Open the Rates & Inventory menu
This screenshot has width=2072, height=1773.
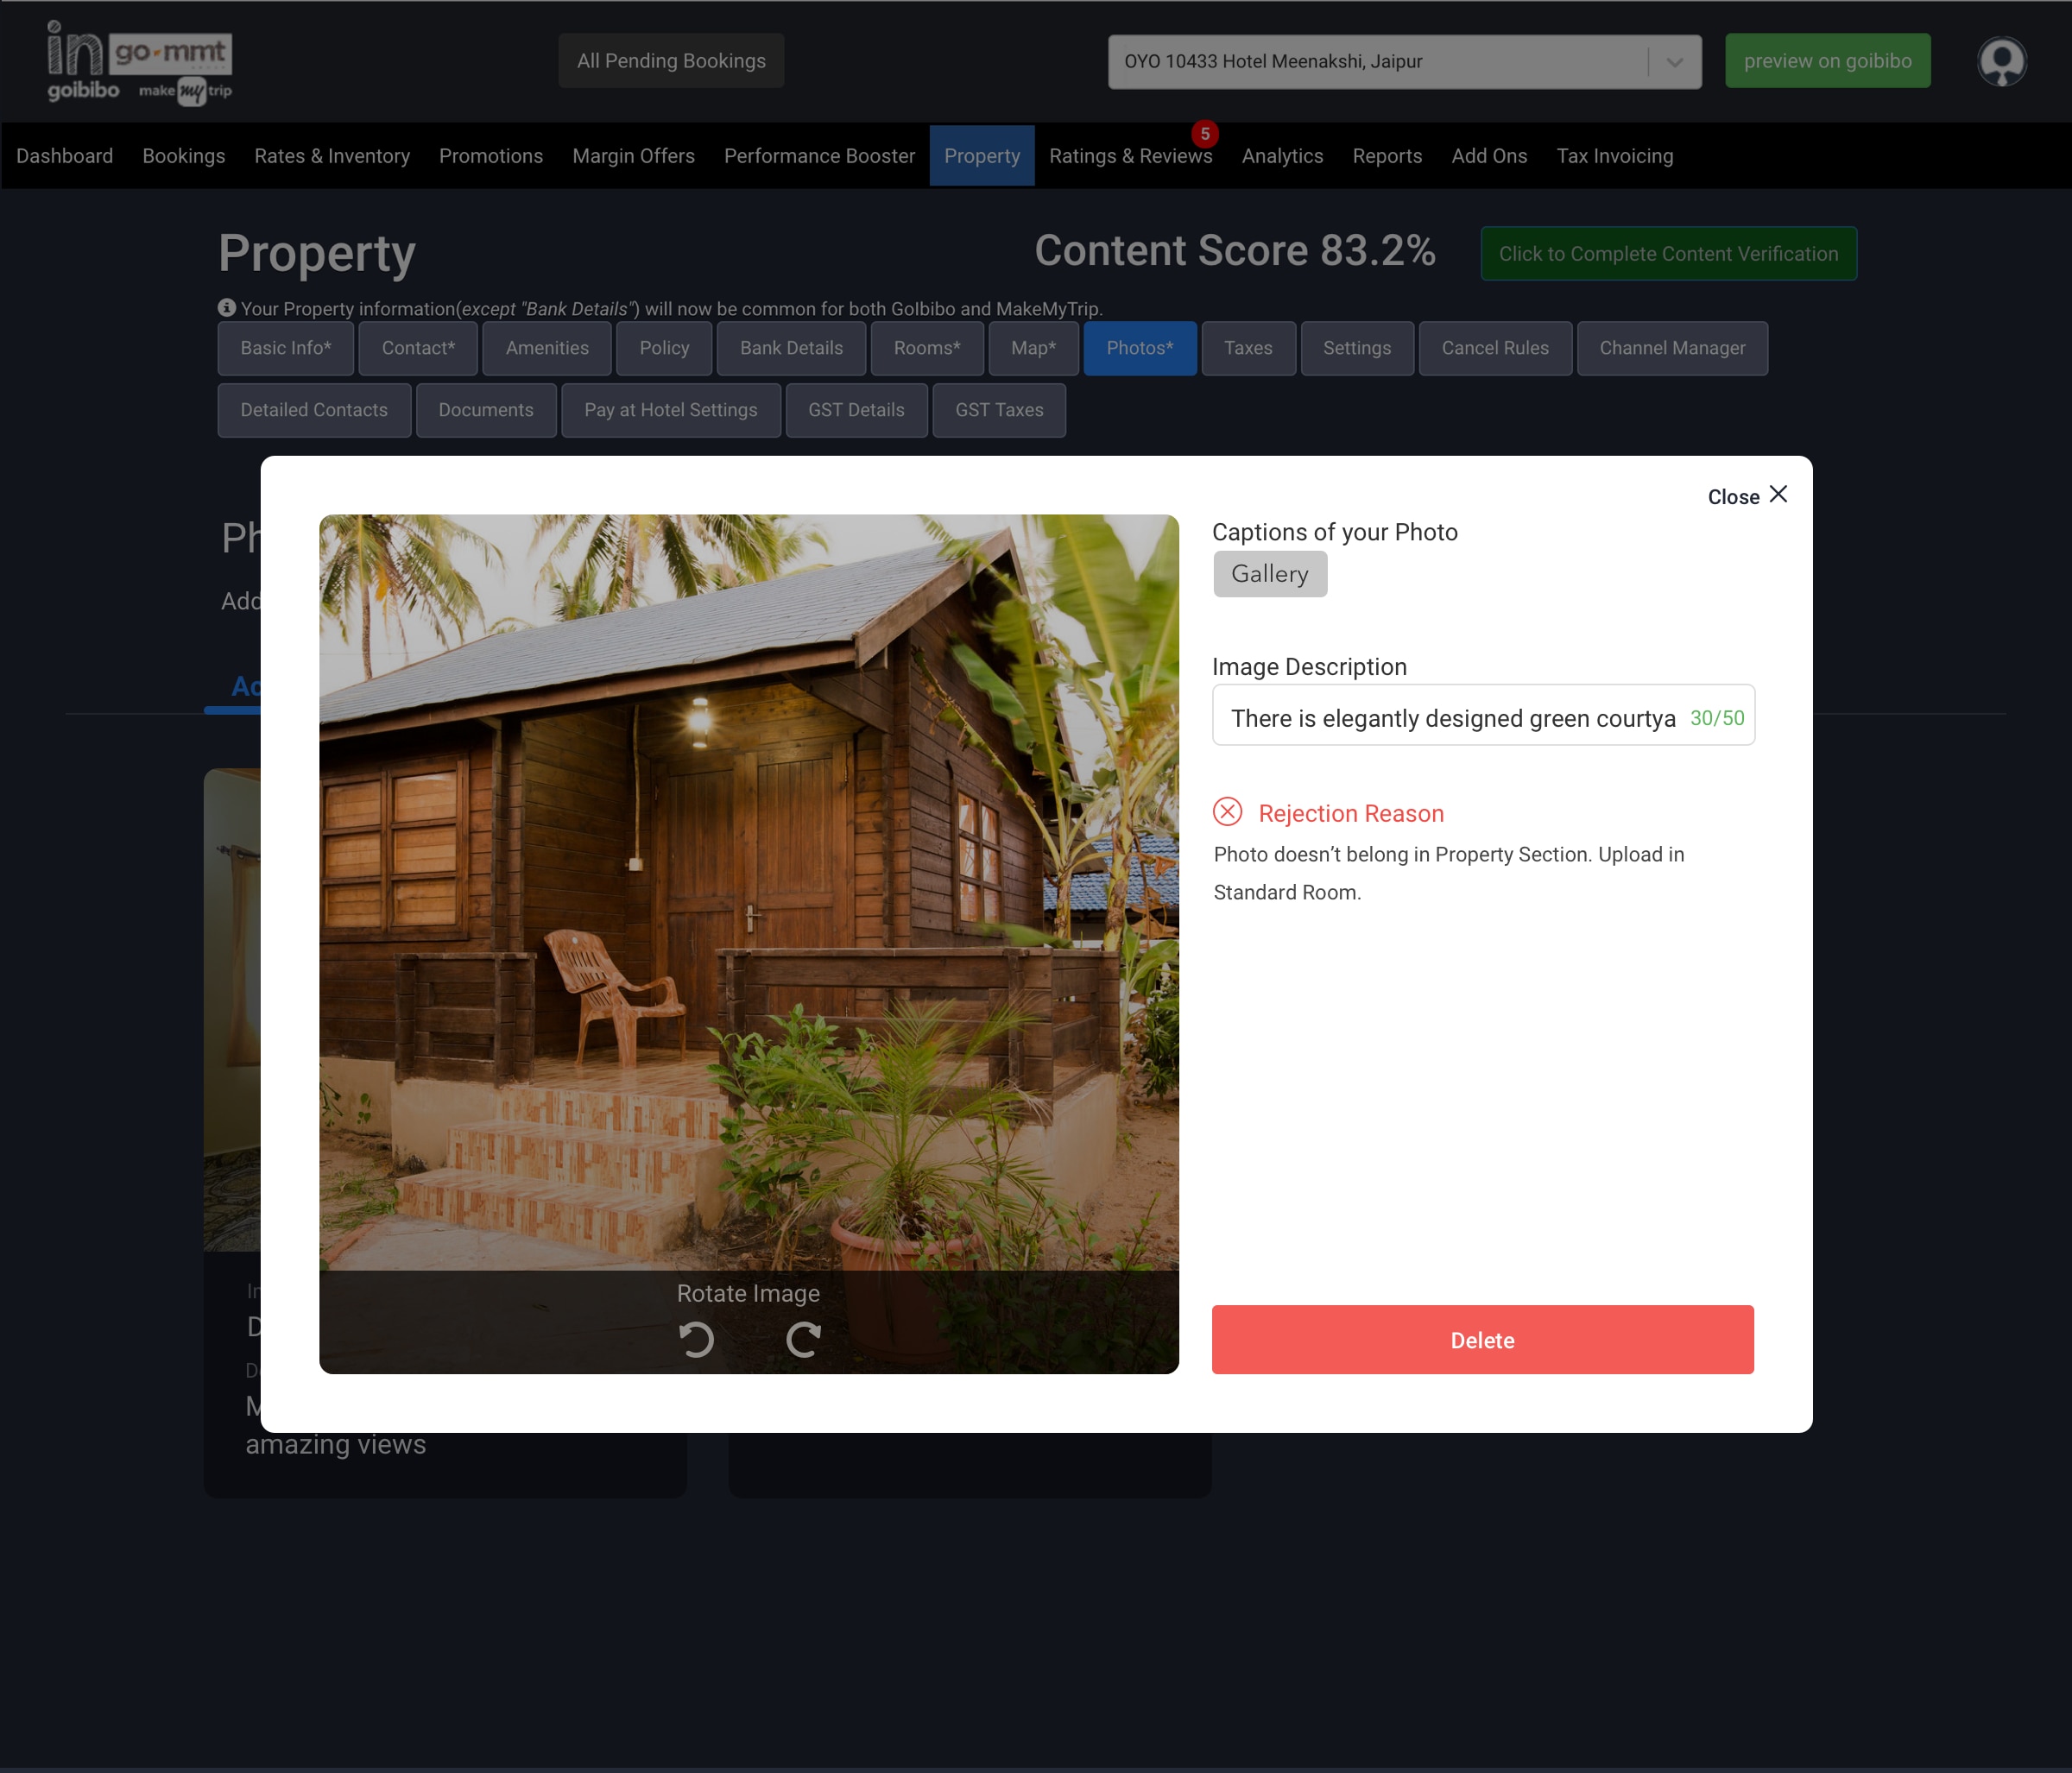[332, 156]
